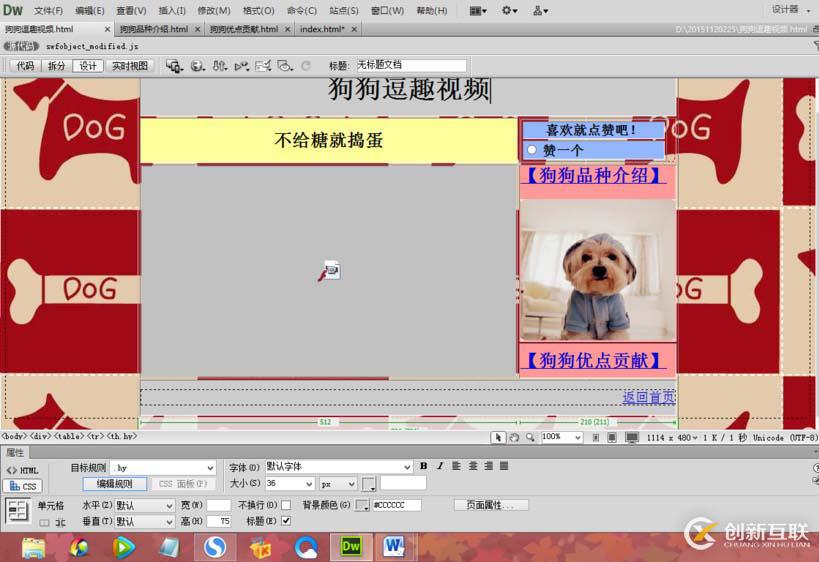819x562 pixels.
Task: Apply bold with the B icon
Action: 424,466
